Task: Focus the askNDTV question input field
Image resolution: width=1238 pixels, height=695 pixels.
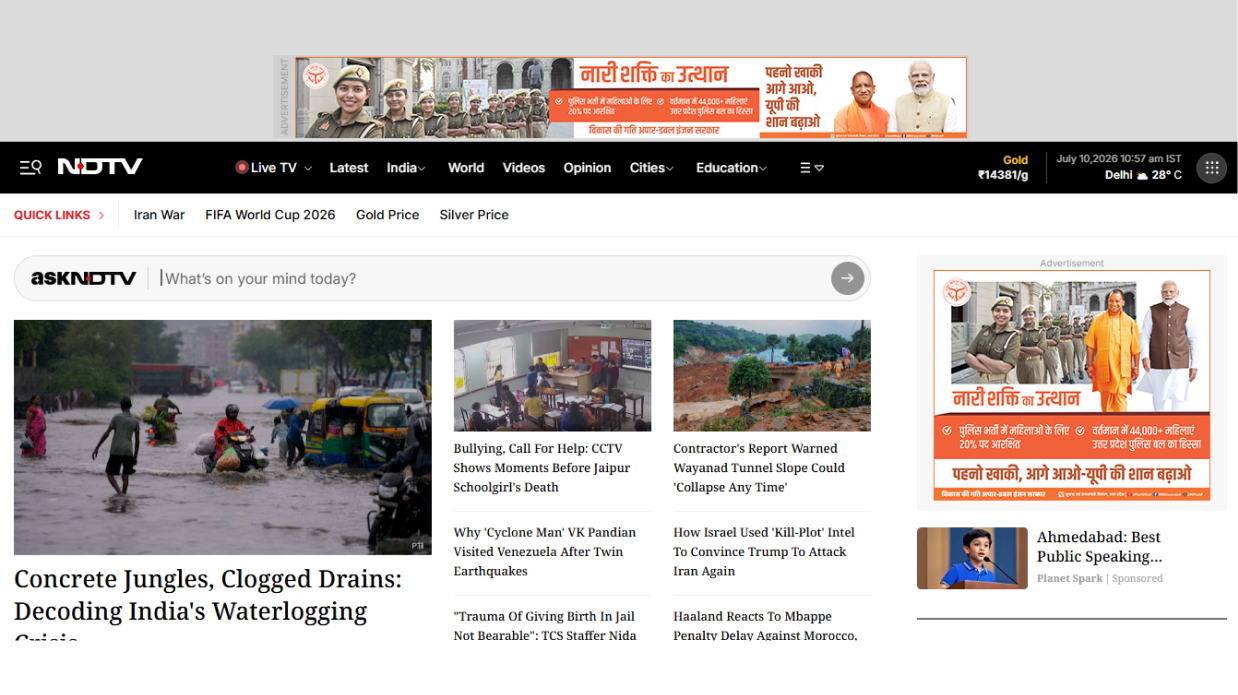Action: [x=495, y=279]
